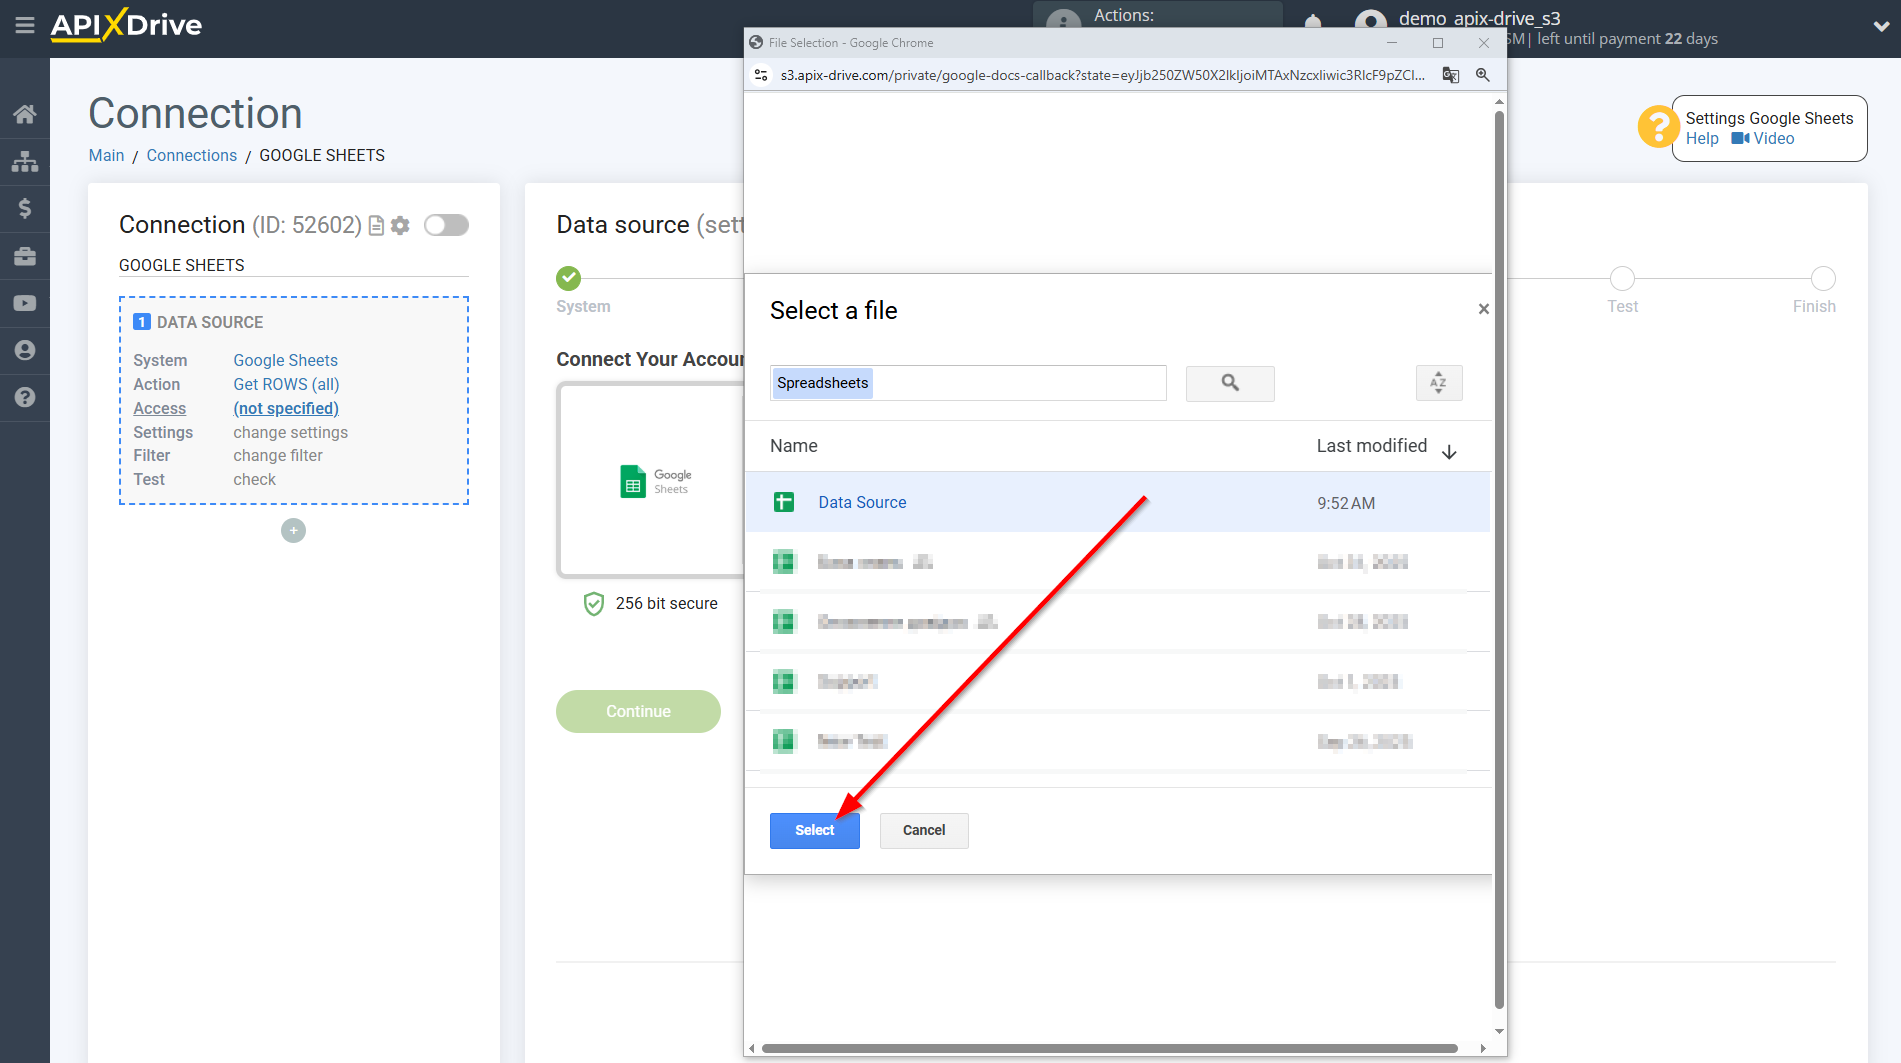Enable the connection toggle switch
The width and height of the screenshot is (1901, 1063).
[446, 225]
